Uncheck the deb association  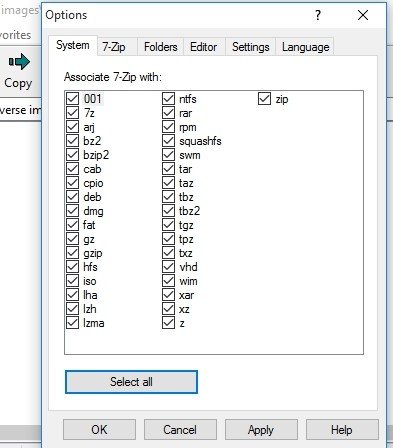tap(72, 197)
